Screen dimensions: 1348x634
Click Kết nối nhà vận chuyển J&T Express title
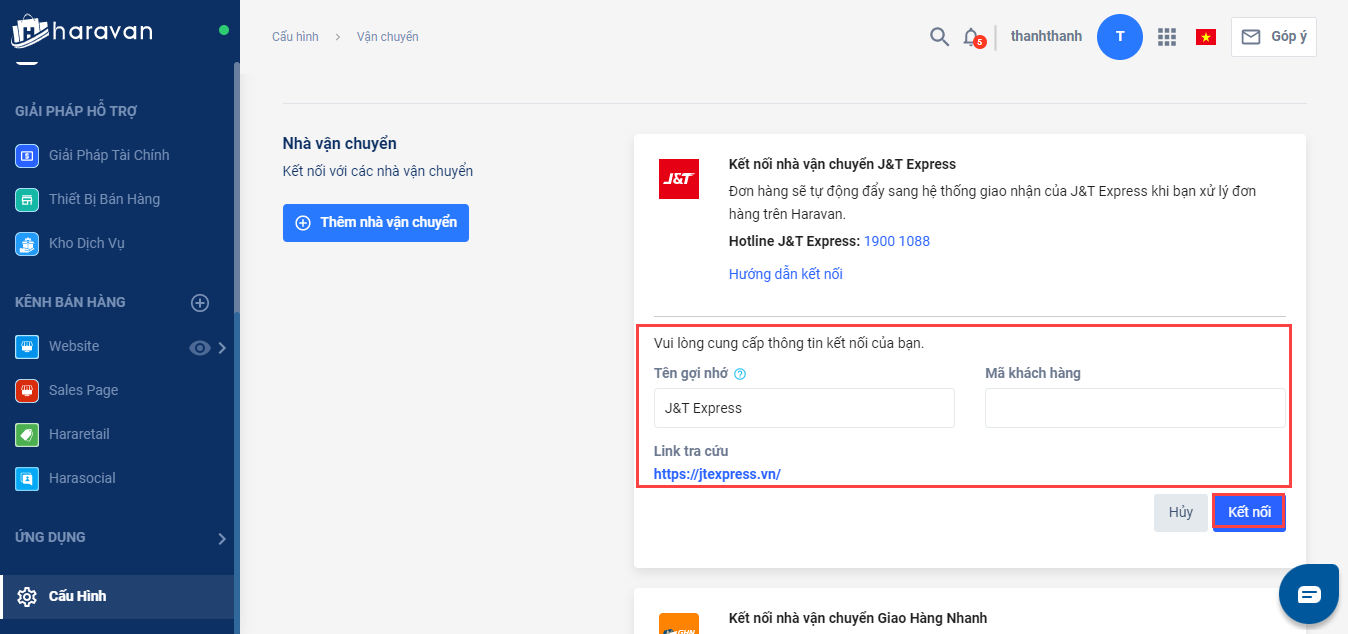coord(842,164)
